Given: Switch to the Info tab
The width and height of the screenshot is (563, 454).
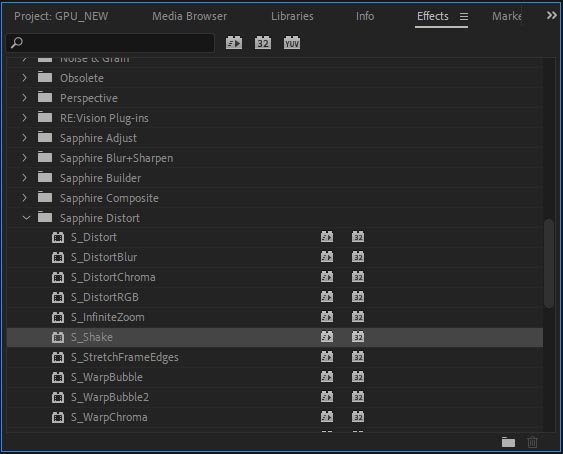Looking at the screenshot, I should (x=365, y=16).
